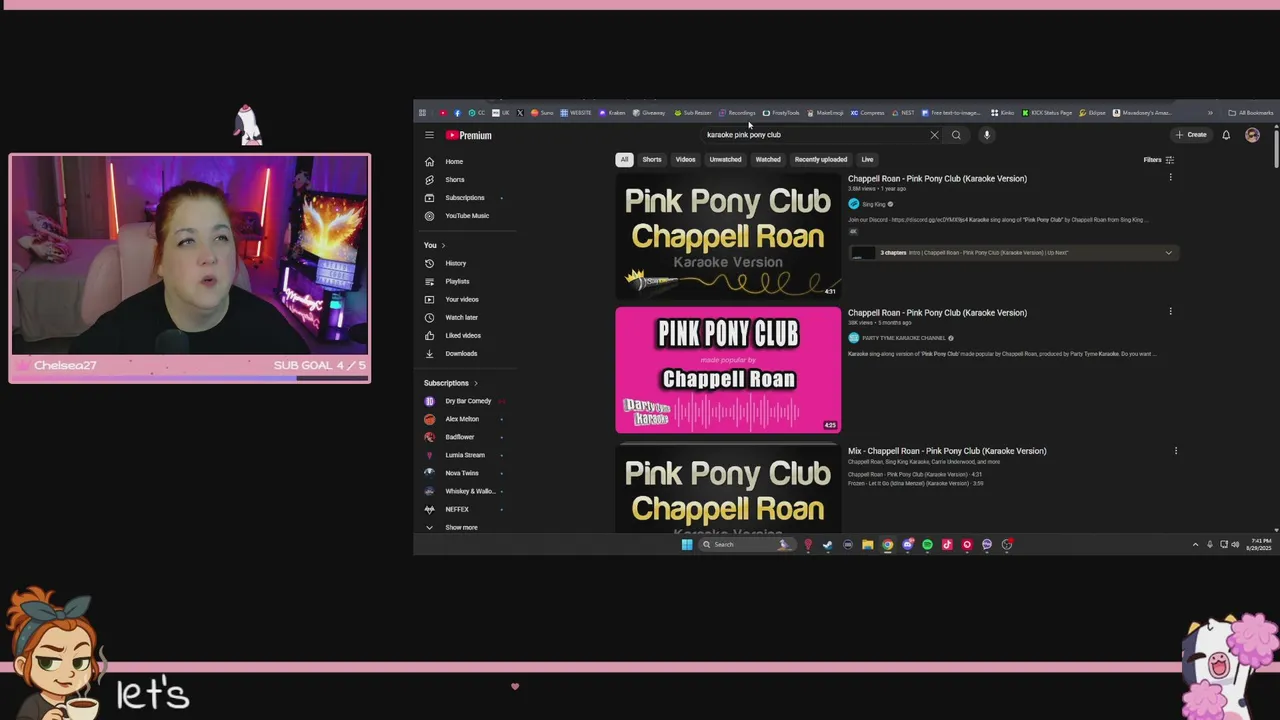This screenshot has width=1280, height=720.
Task: Open the Giveaway bookmark
Action: 649,113
